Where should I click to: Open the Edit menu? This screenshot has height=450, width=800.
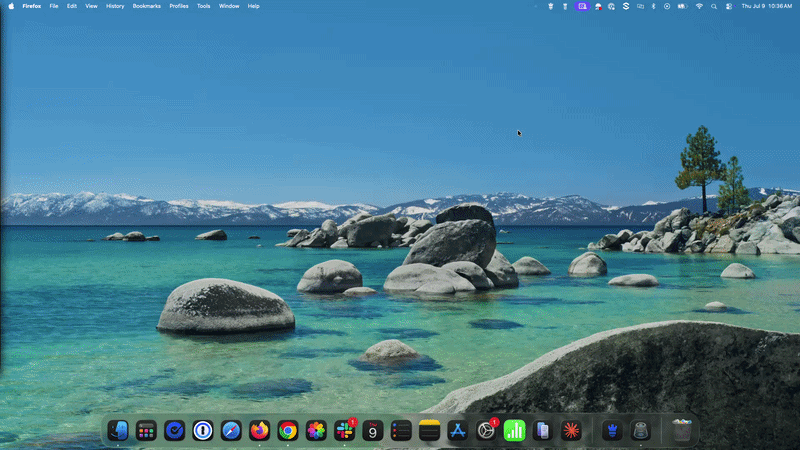point(71,6)
